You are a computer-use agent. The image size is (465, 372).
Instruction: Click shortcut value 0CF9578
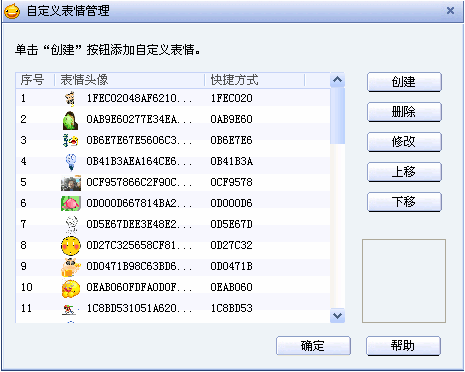(231, 182)
